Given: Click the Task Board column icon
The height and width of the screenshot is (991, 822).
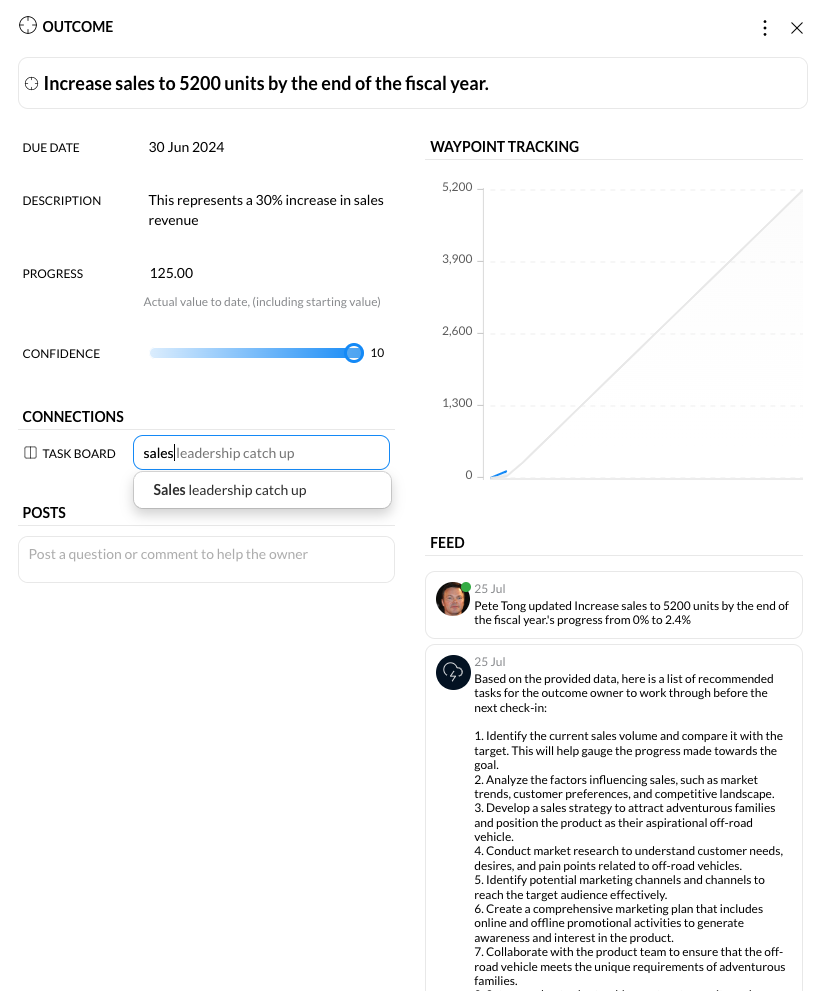Looking at the screenshot, I should [x=30, y=453].
